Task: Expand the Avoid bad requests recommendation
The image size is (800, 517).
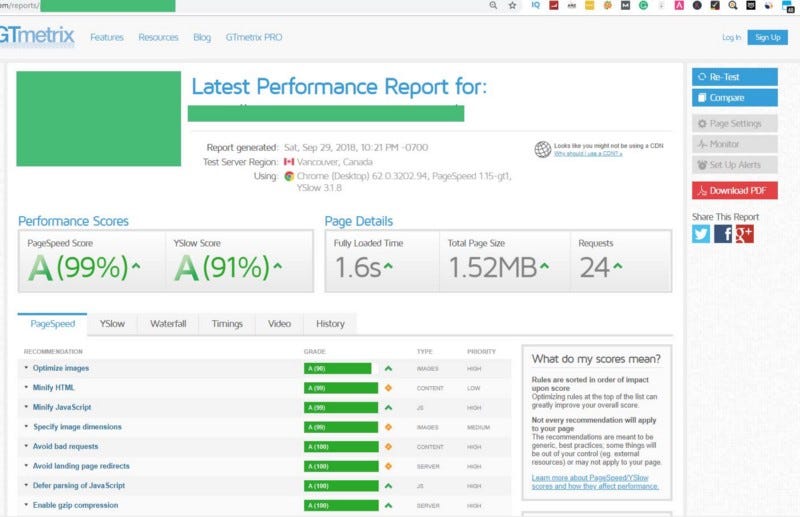Action: pyautogui.click(x=65, y=446)
